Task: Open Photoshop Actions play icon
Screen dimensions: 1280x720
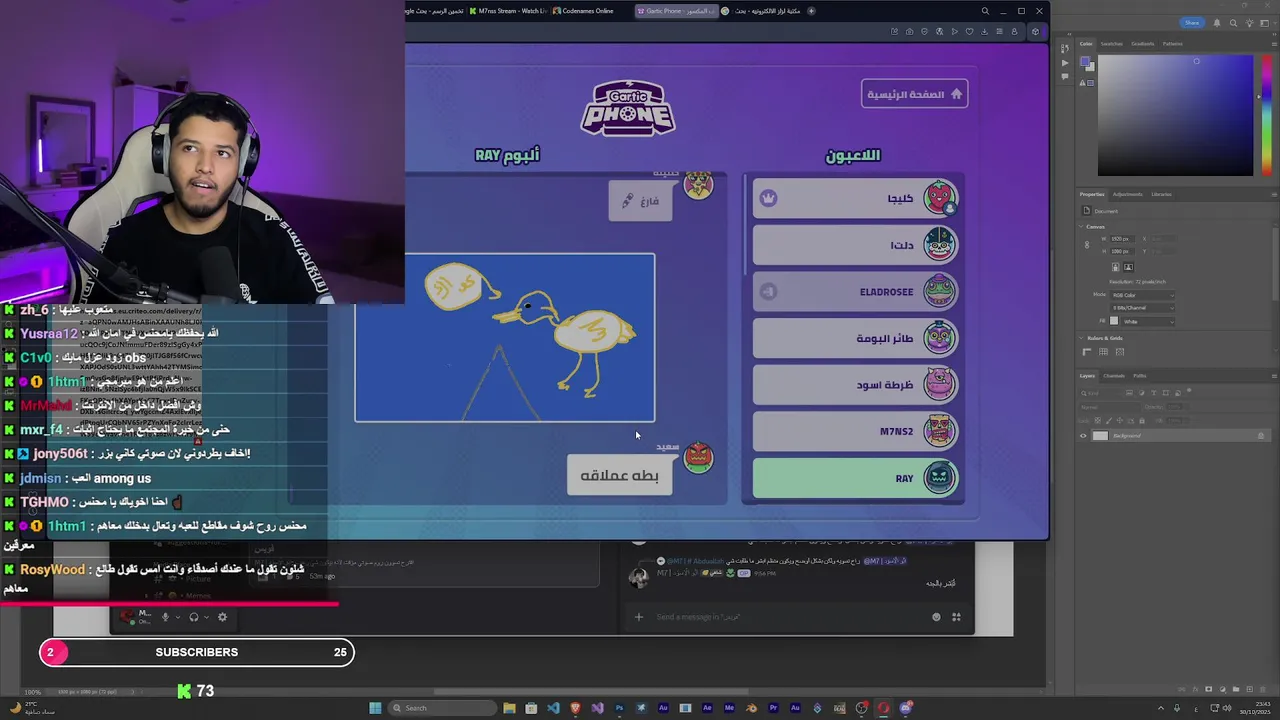Action: point(1065,63)
